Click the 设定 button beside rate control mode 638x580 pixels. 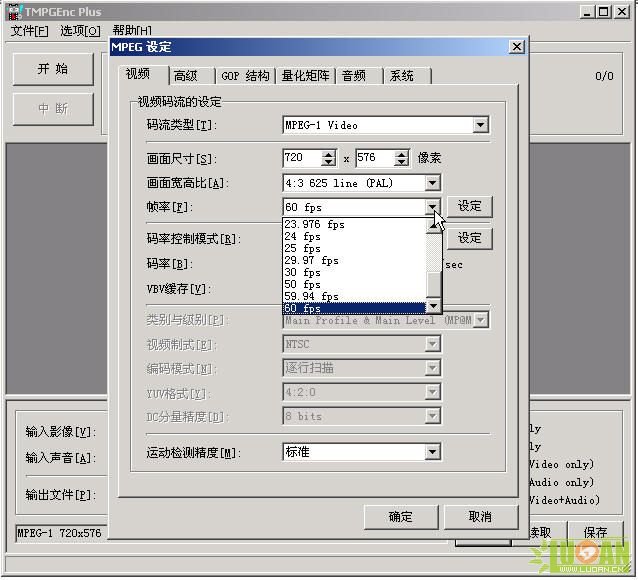[470, 238]
